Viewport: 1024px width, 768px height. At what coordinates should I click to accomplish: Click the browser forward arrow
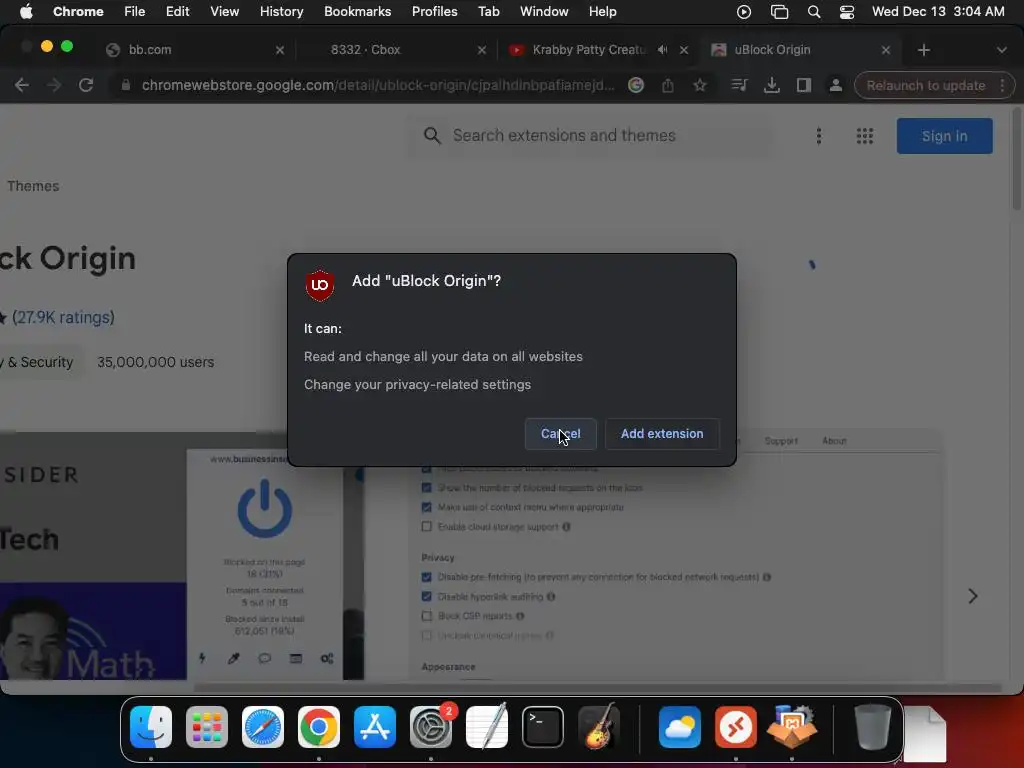[54, 85]
